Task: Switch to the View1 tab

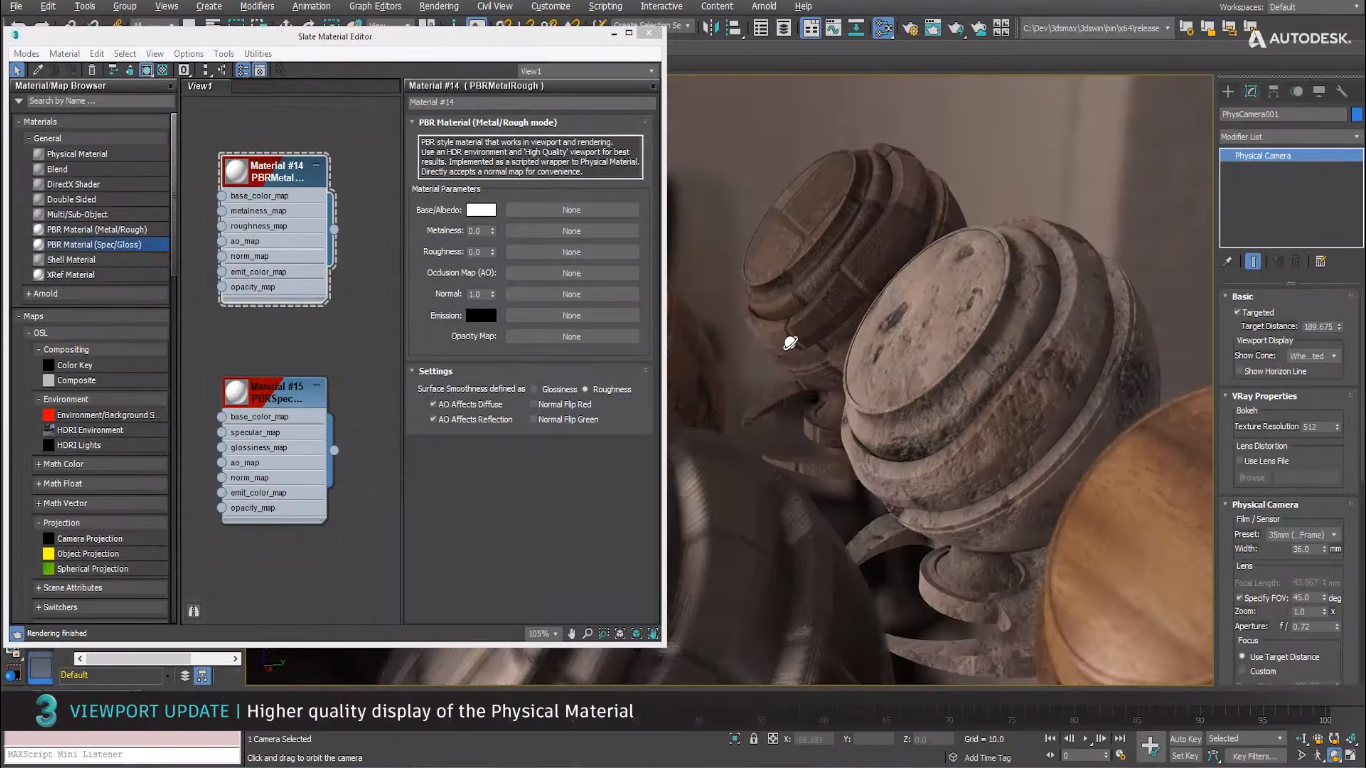Action: (200, 86)
